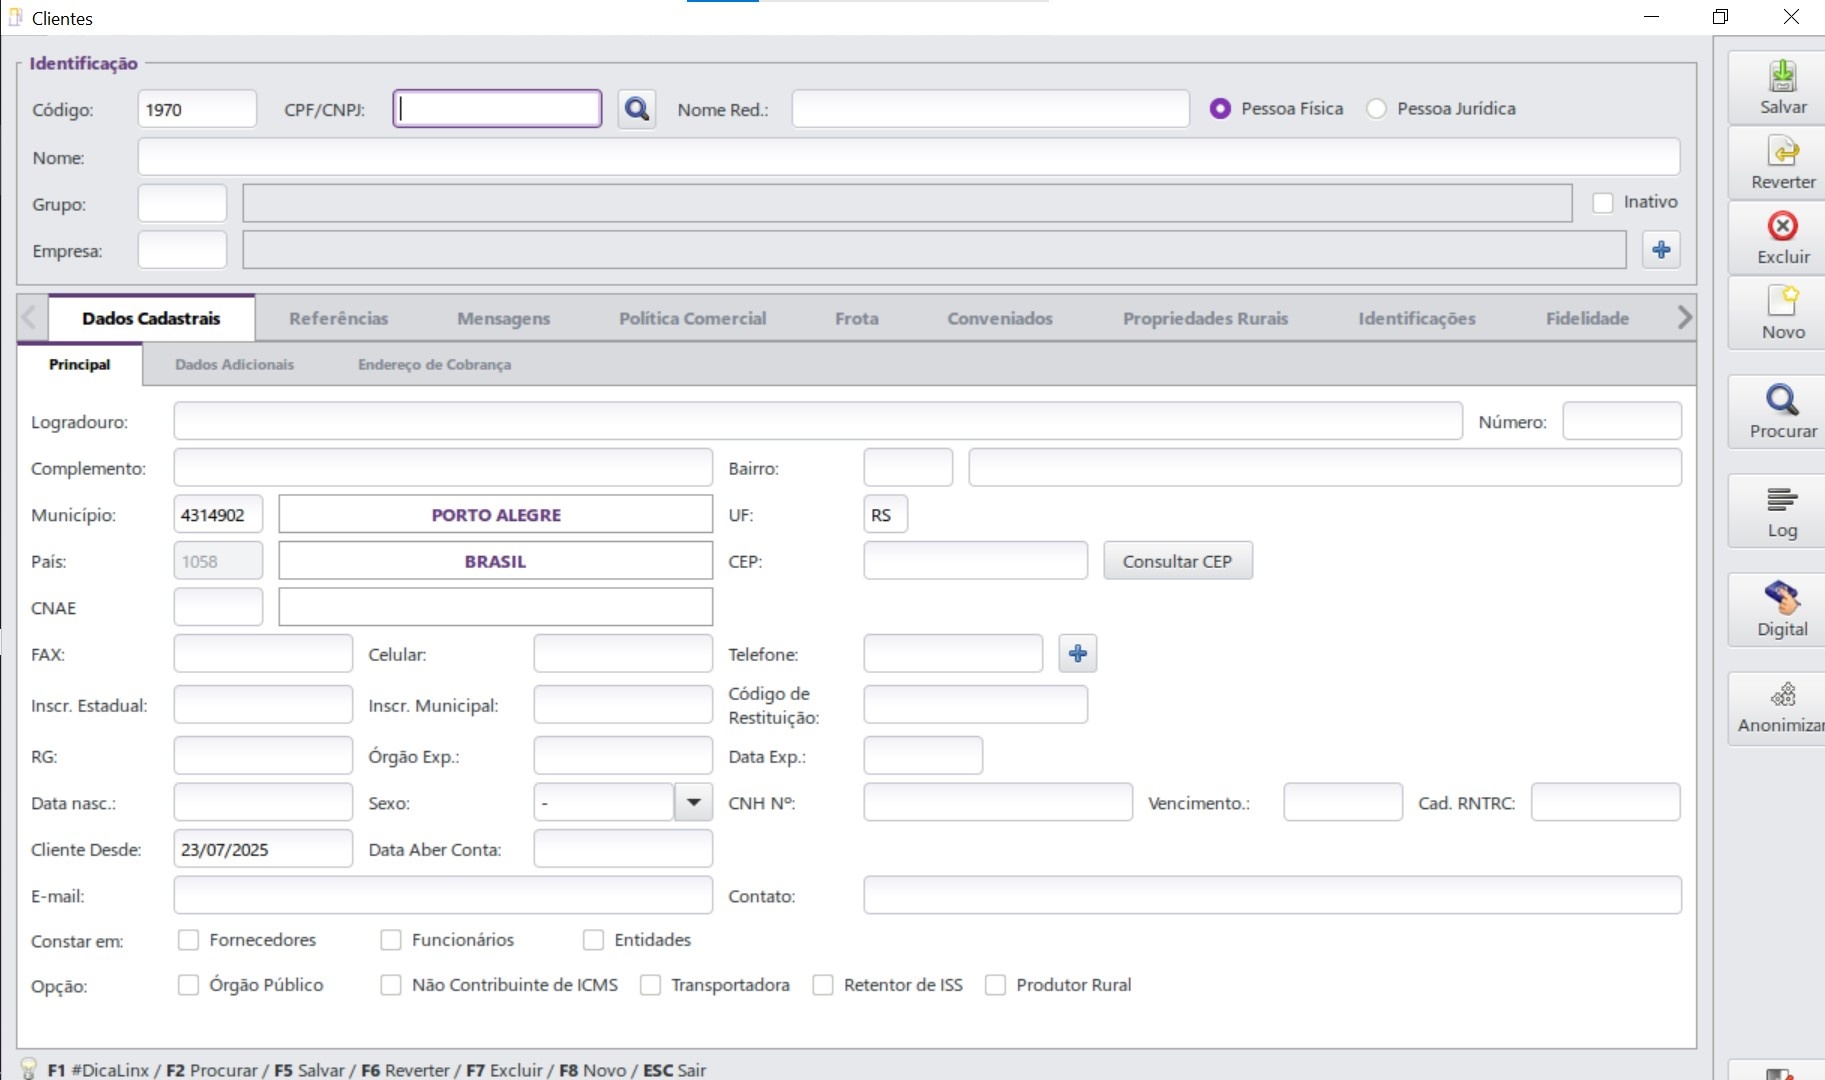This screenshot has width=1825, height=1080.
Task: Enable the Fornecedores checkbox
Action: (188, 940)
